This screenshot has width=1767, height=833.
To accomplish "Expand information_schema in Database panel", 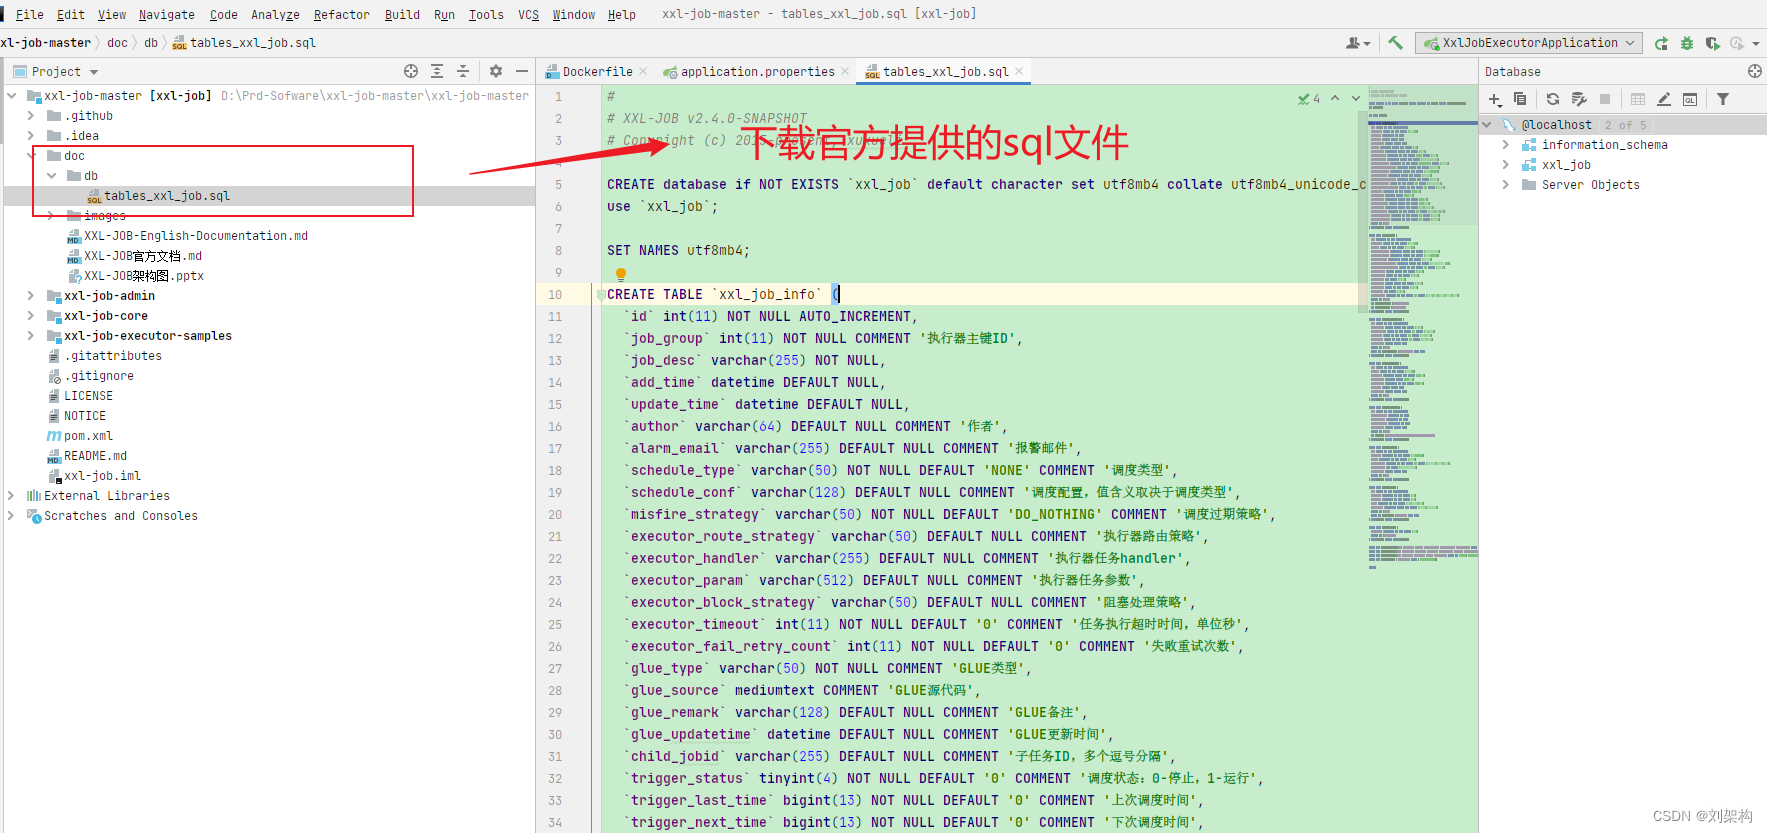I will 1506,145.
